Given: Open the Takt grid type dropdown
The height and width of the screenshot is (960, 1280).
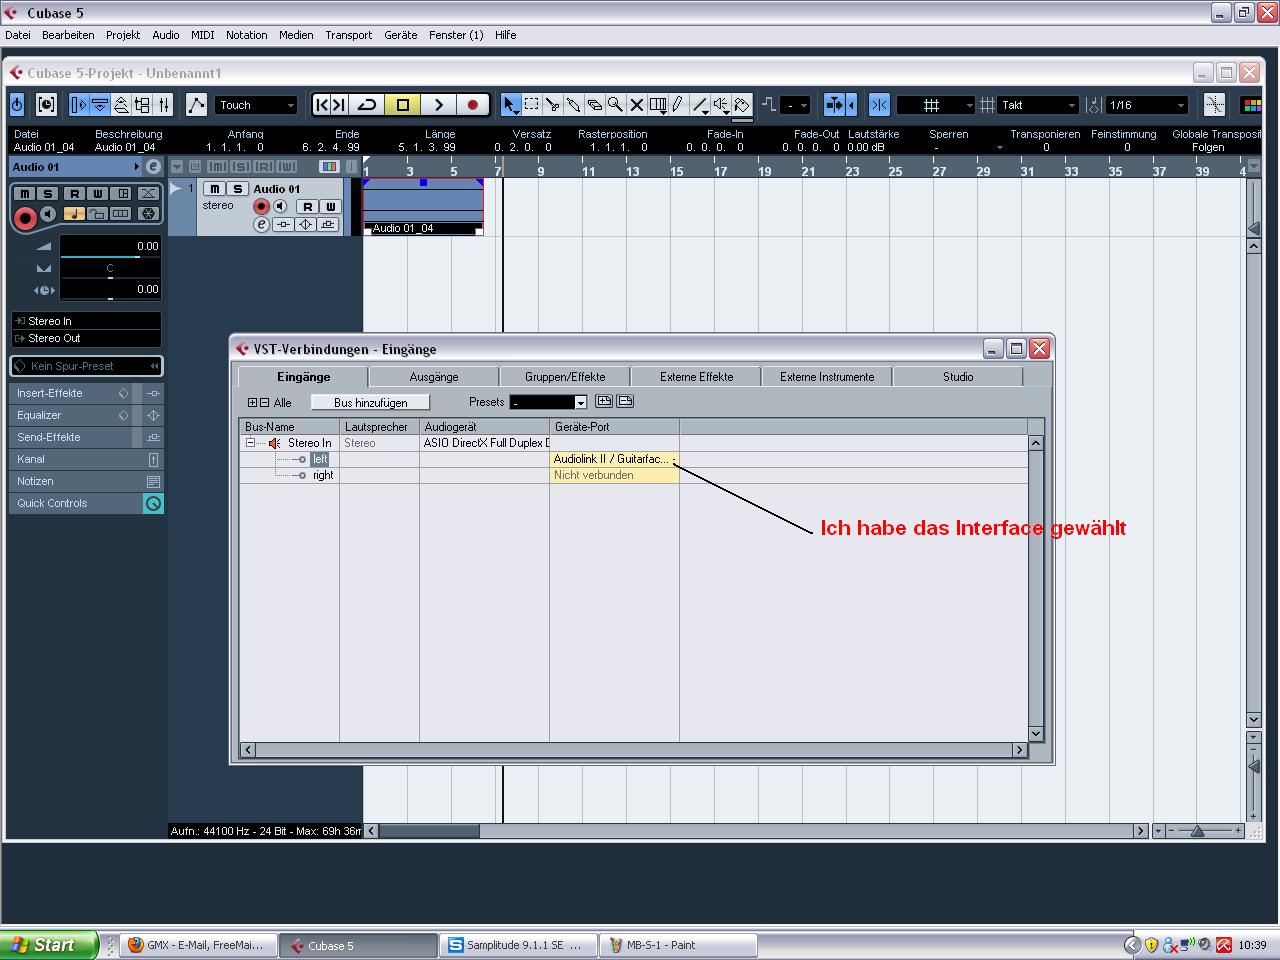Looking at the screenshot, I should (x=1038, y=105).
